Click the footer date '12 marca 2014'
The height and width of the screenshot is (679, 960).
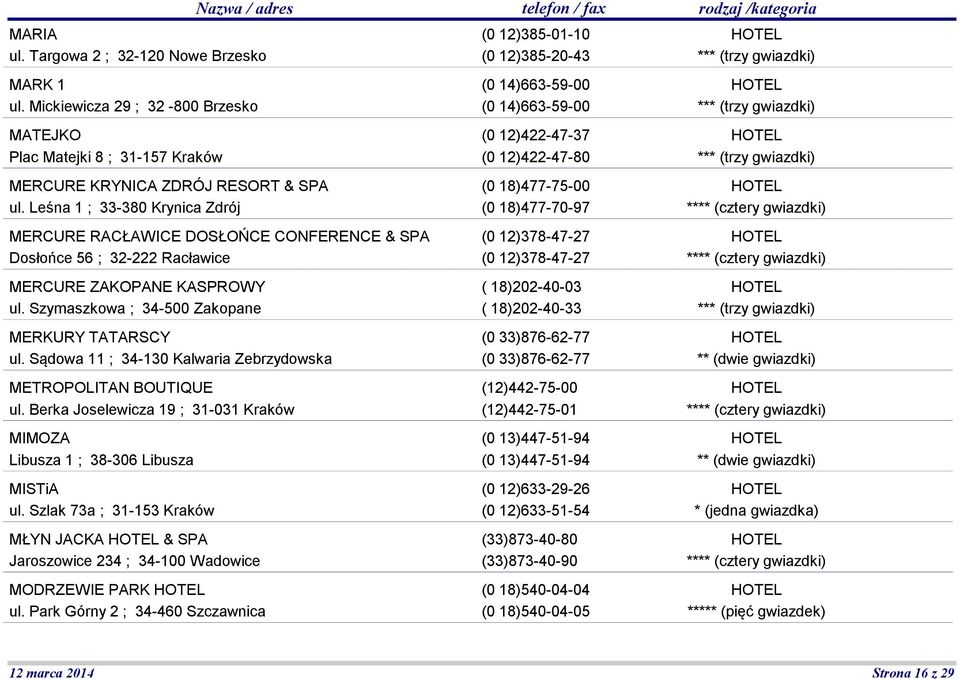[51, 672]
